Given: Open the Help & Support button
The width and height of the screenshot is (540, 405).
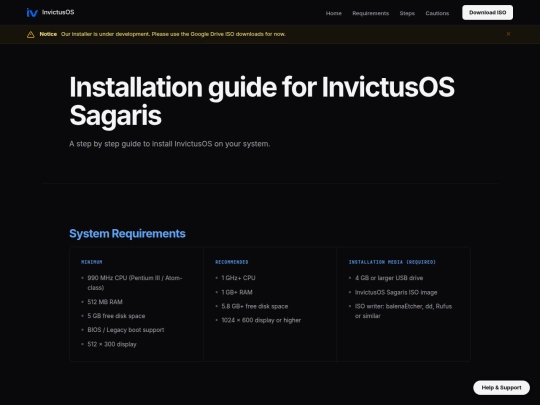Looking at the screenshot, I should [x=501, y=387].
